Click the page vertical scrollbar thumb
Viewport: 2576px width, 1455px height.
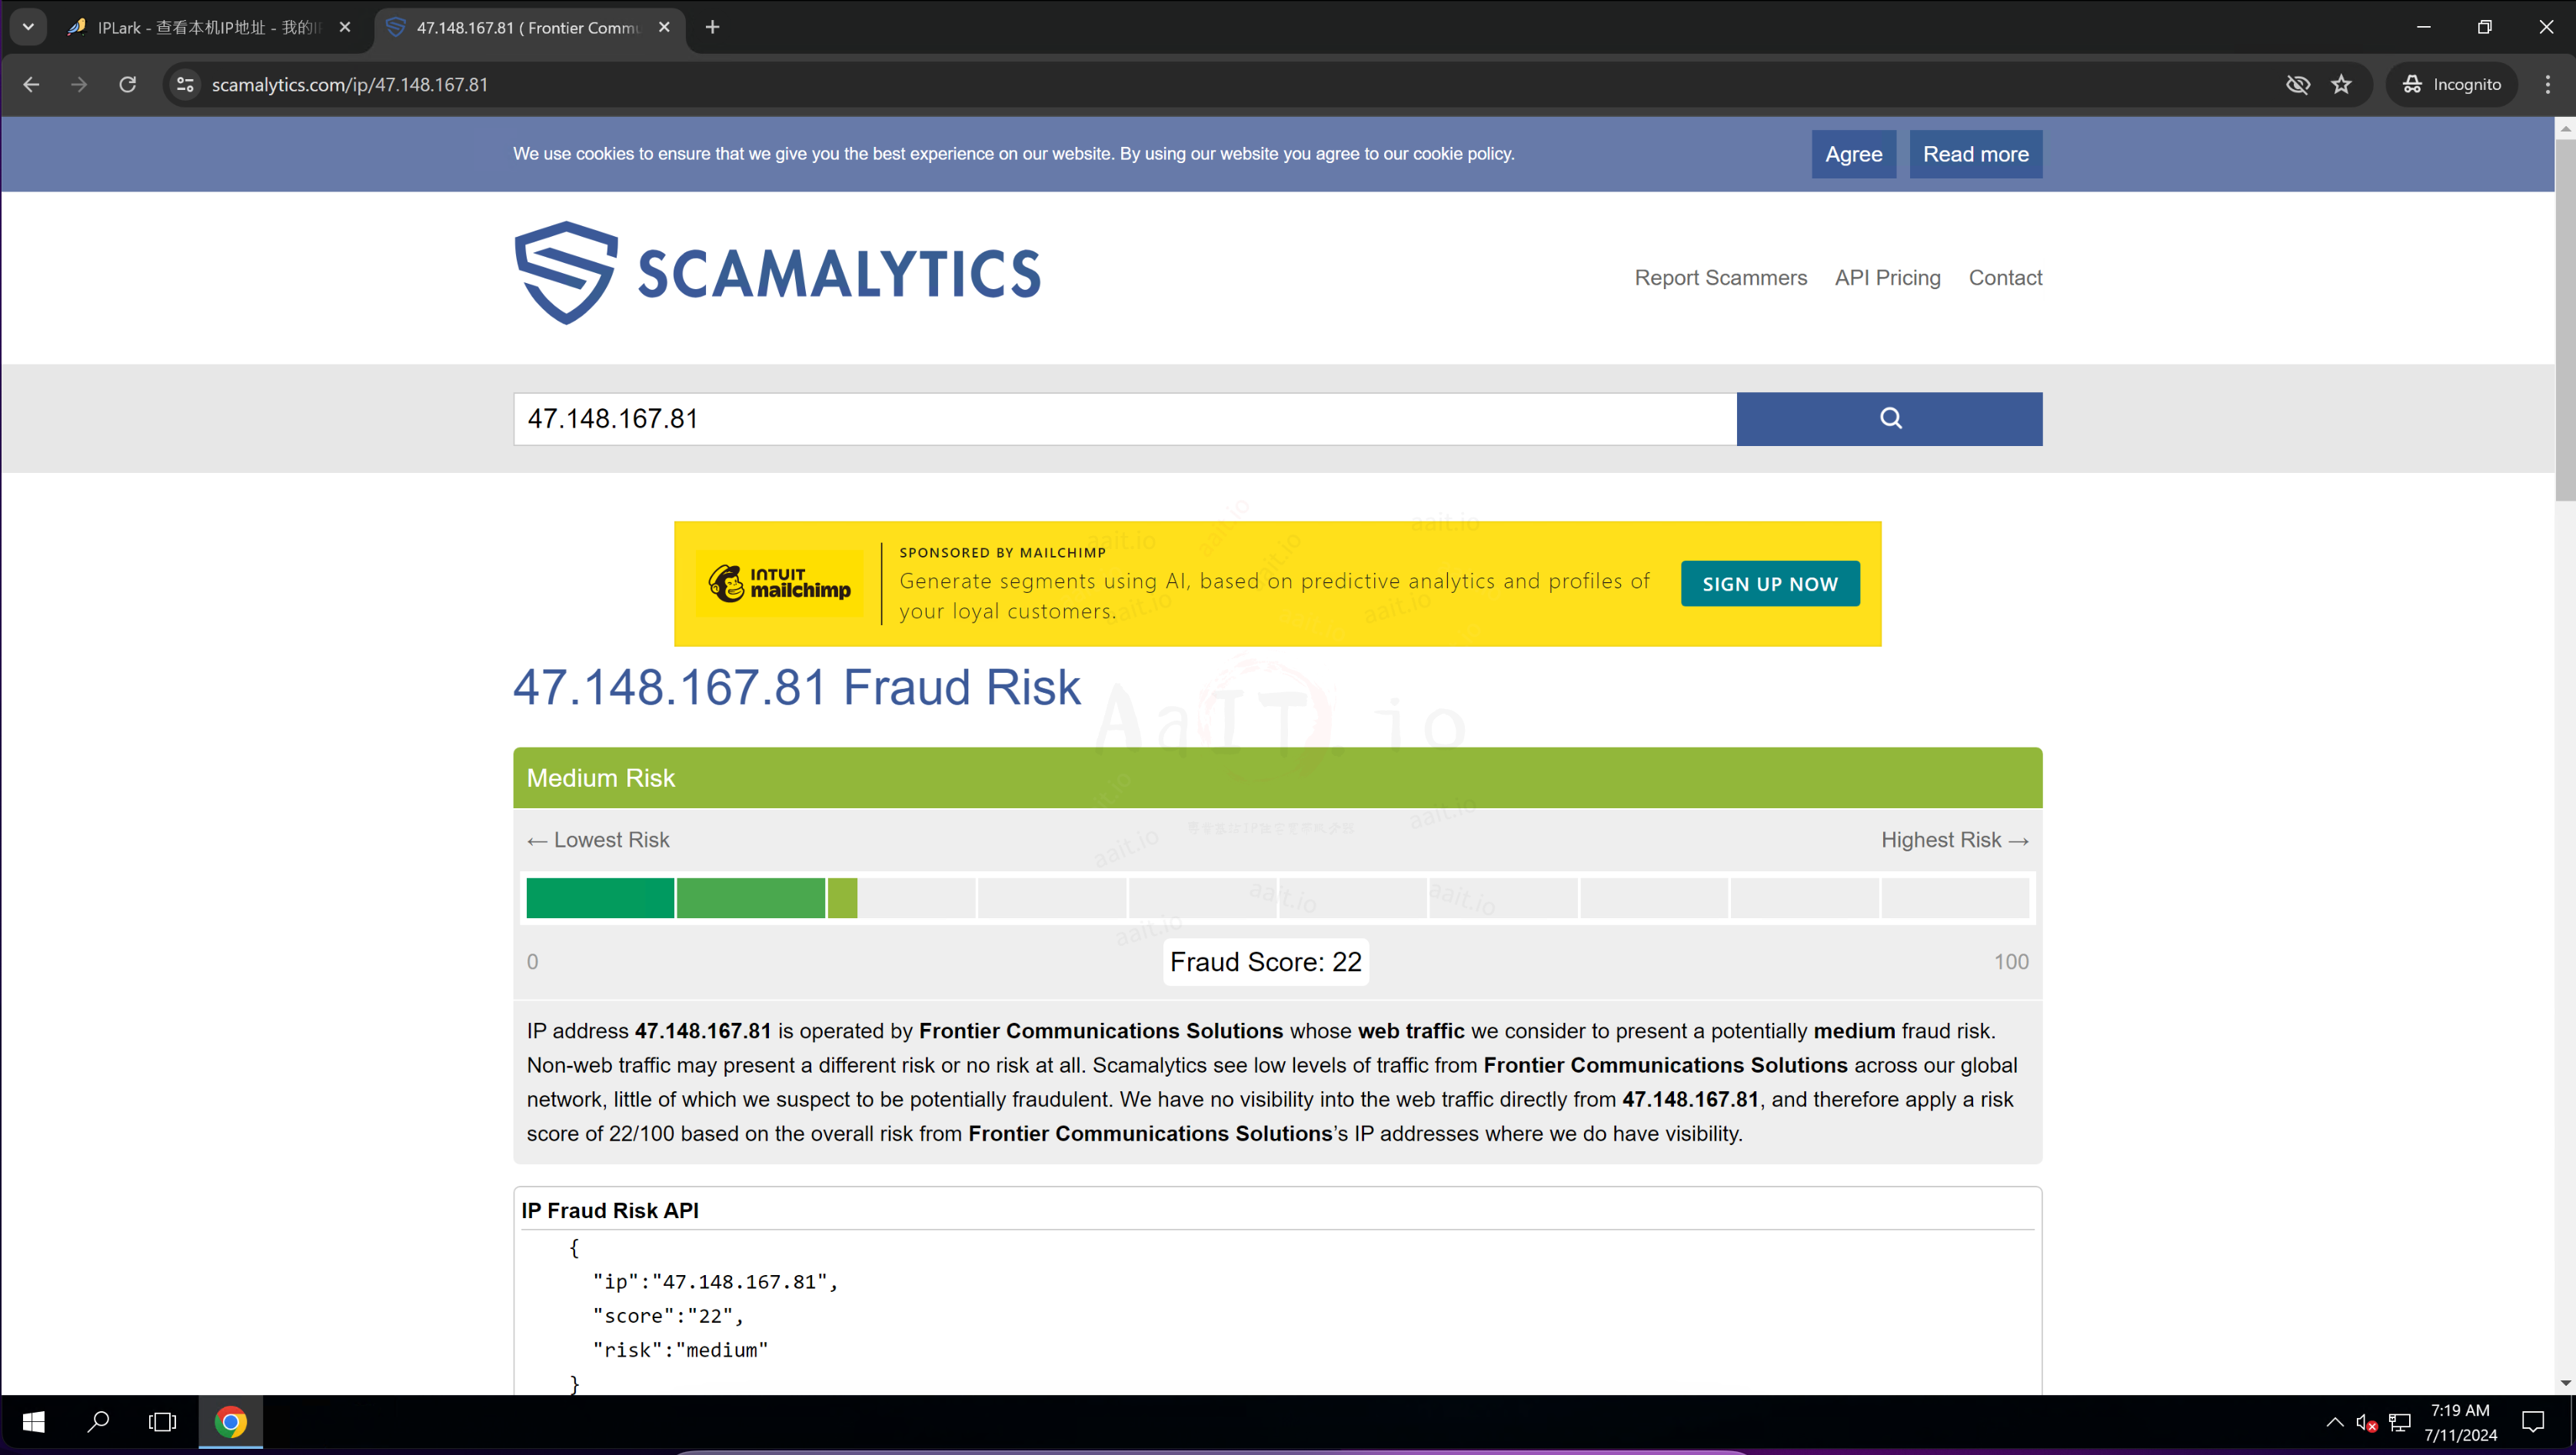2565,320
